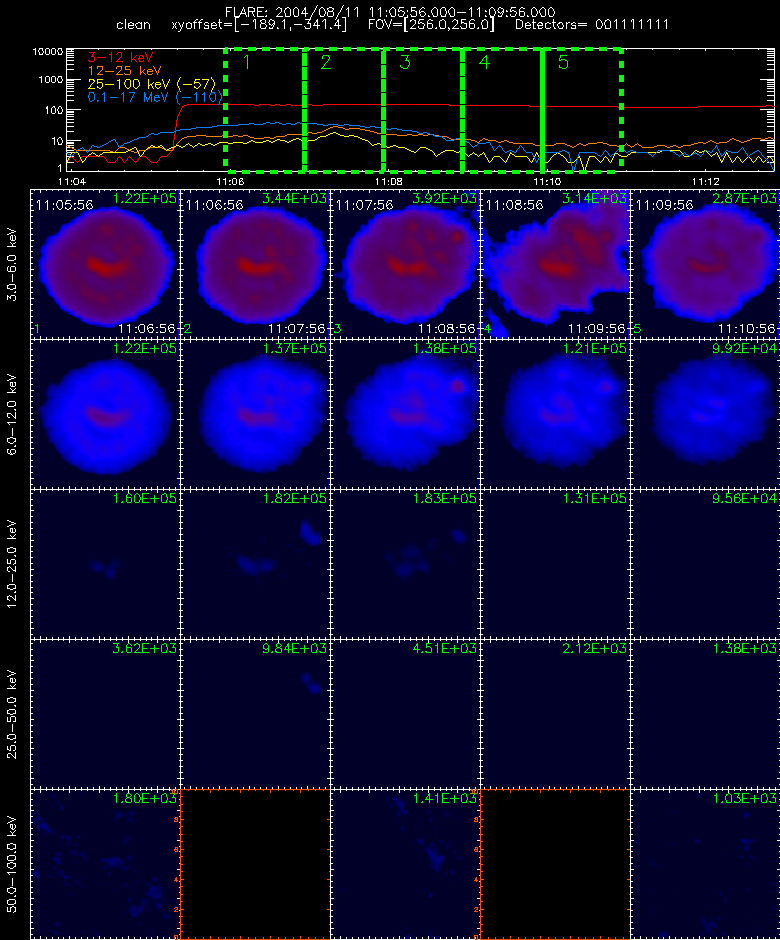Click the orange '12-25 keV' legend entry

(x=125, y=71)
